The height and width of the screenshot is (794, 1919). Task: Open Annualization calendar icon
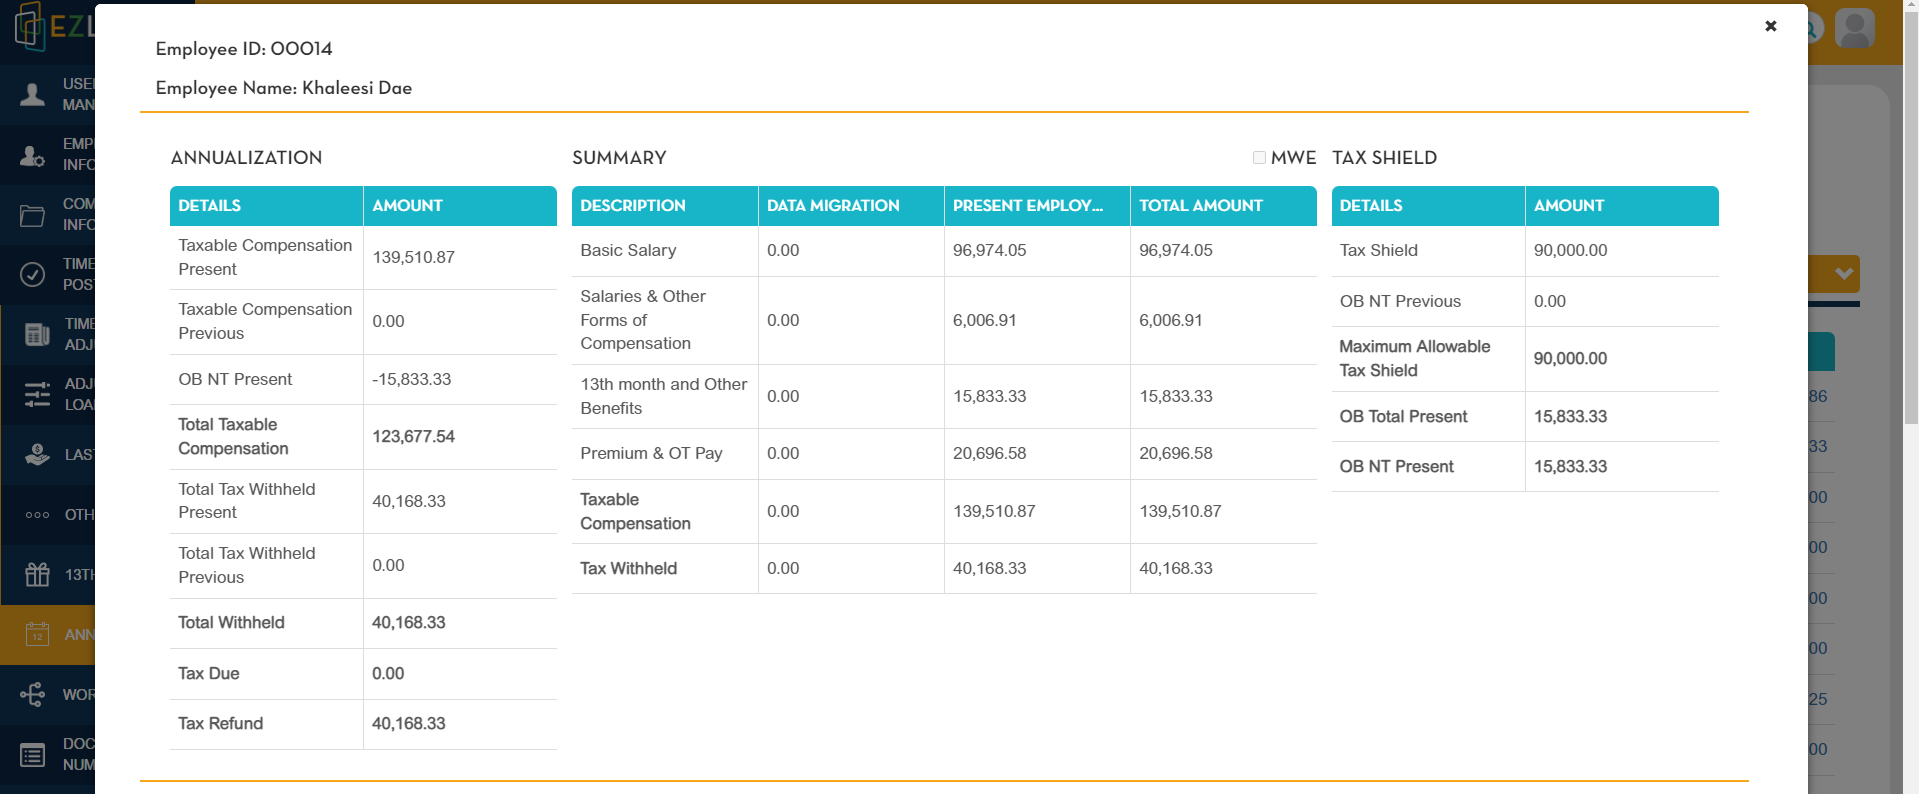pyautogui.click(x=37, y=634)
